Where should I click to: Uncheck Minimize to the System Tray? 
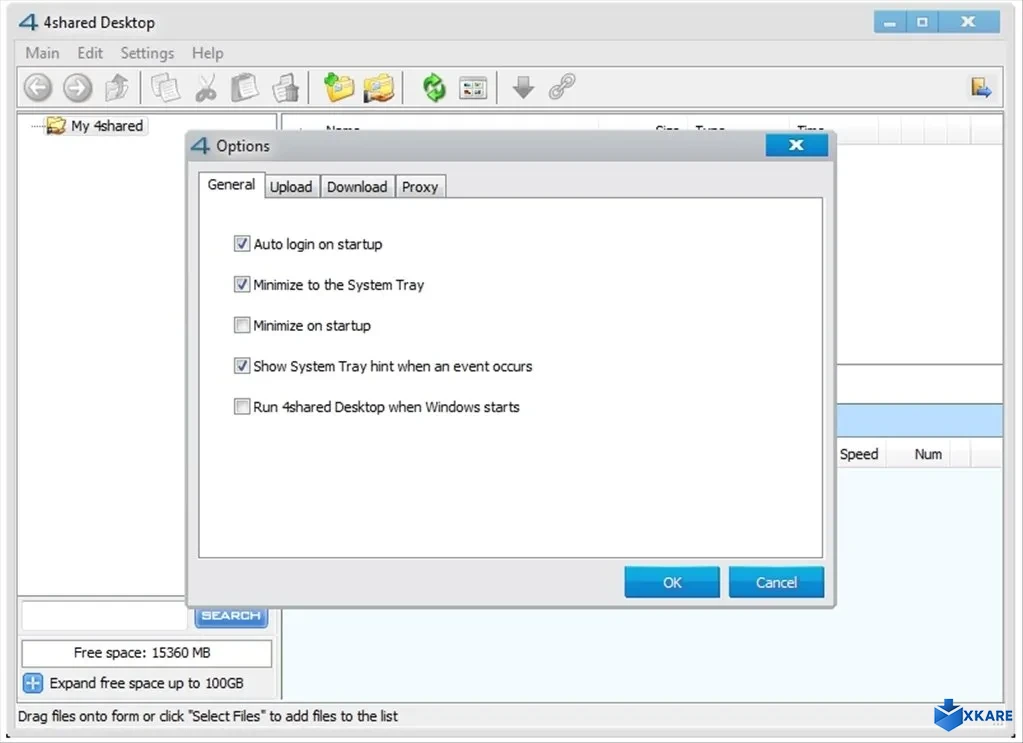click(241, 284)
